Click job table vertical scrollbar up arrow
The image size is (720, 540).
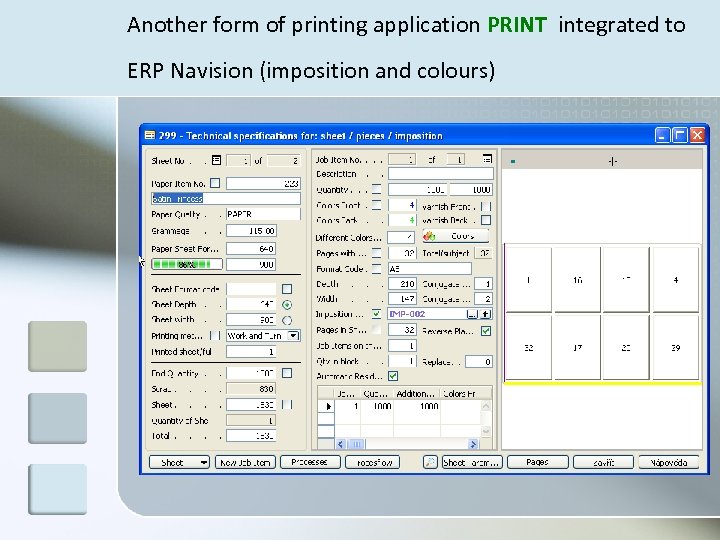click(486, 406)
